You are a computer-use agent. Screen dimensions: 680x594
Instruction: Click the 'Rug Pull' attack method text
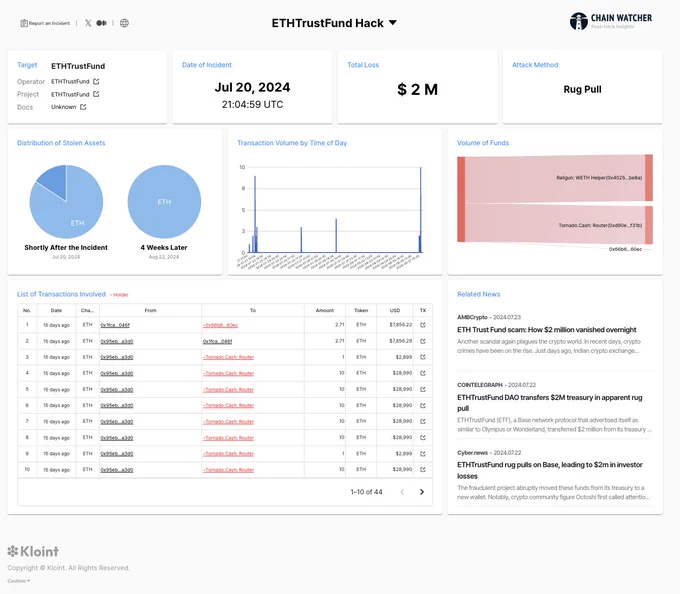click(582, 89)
